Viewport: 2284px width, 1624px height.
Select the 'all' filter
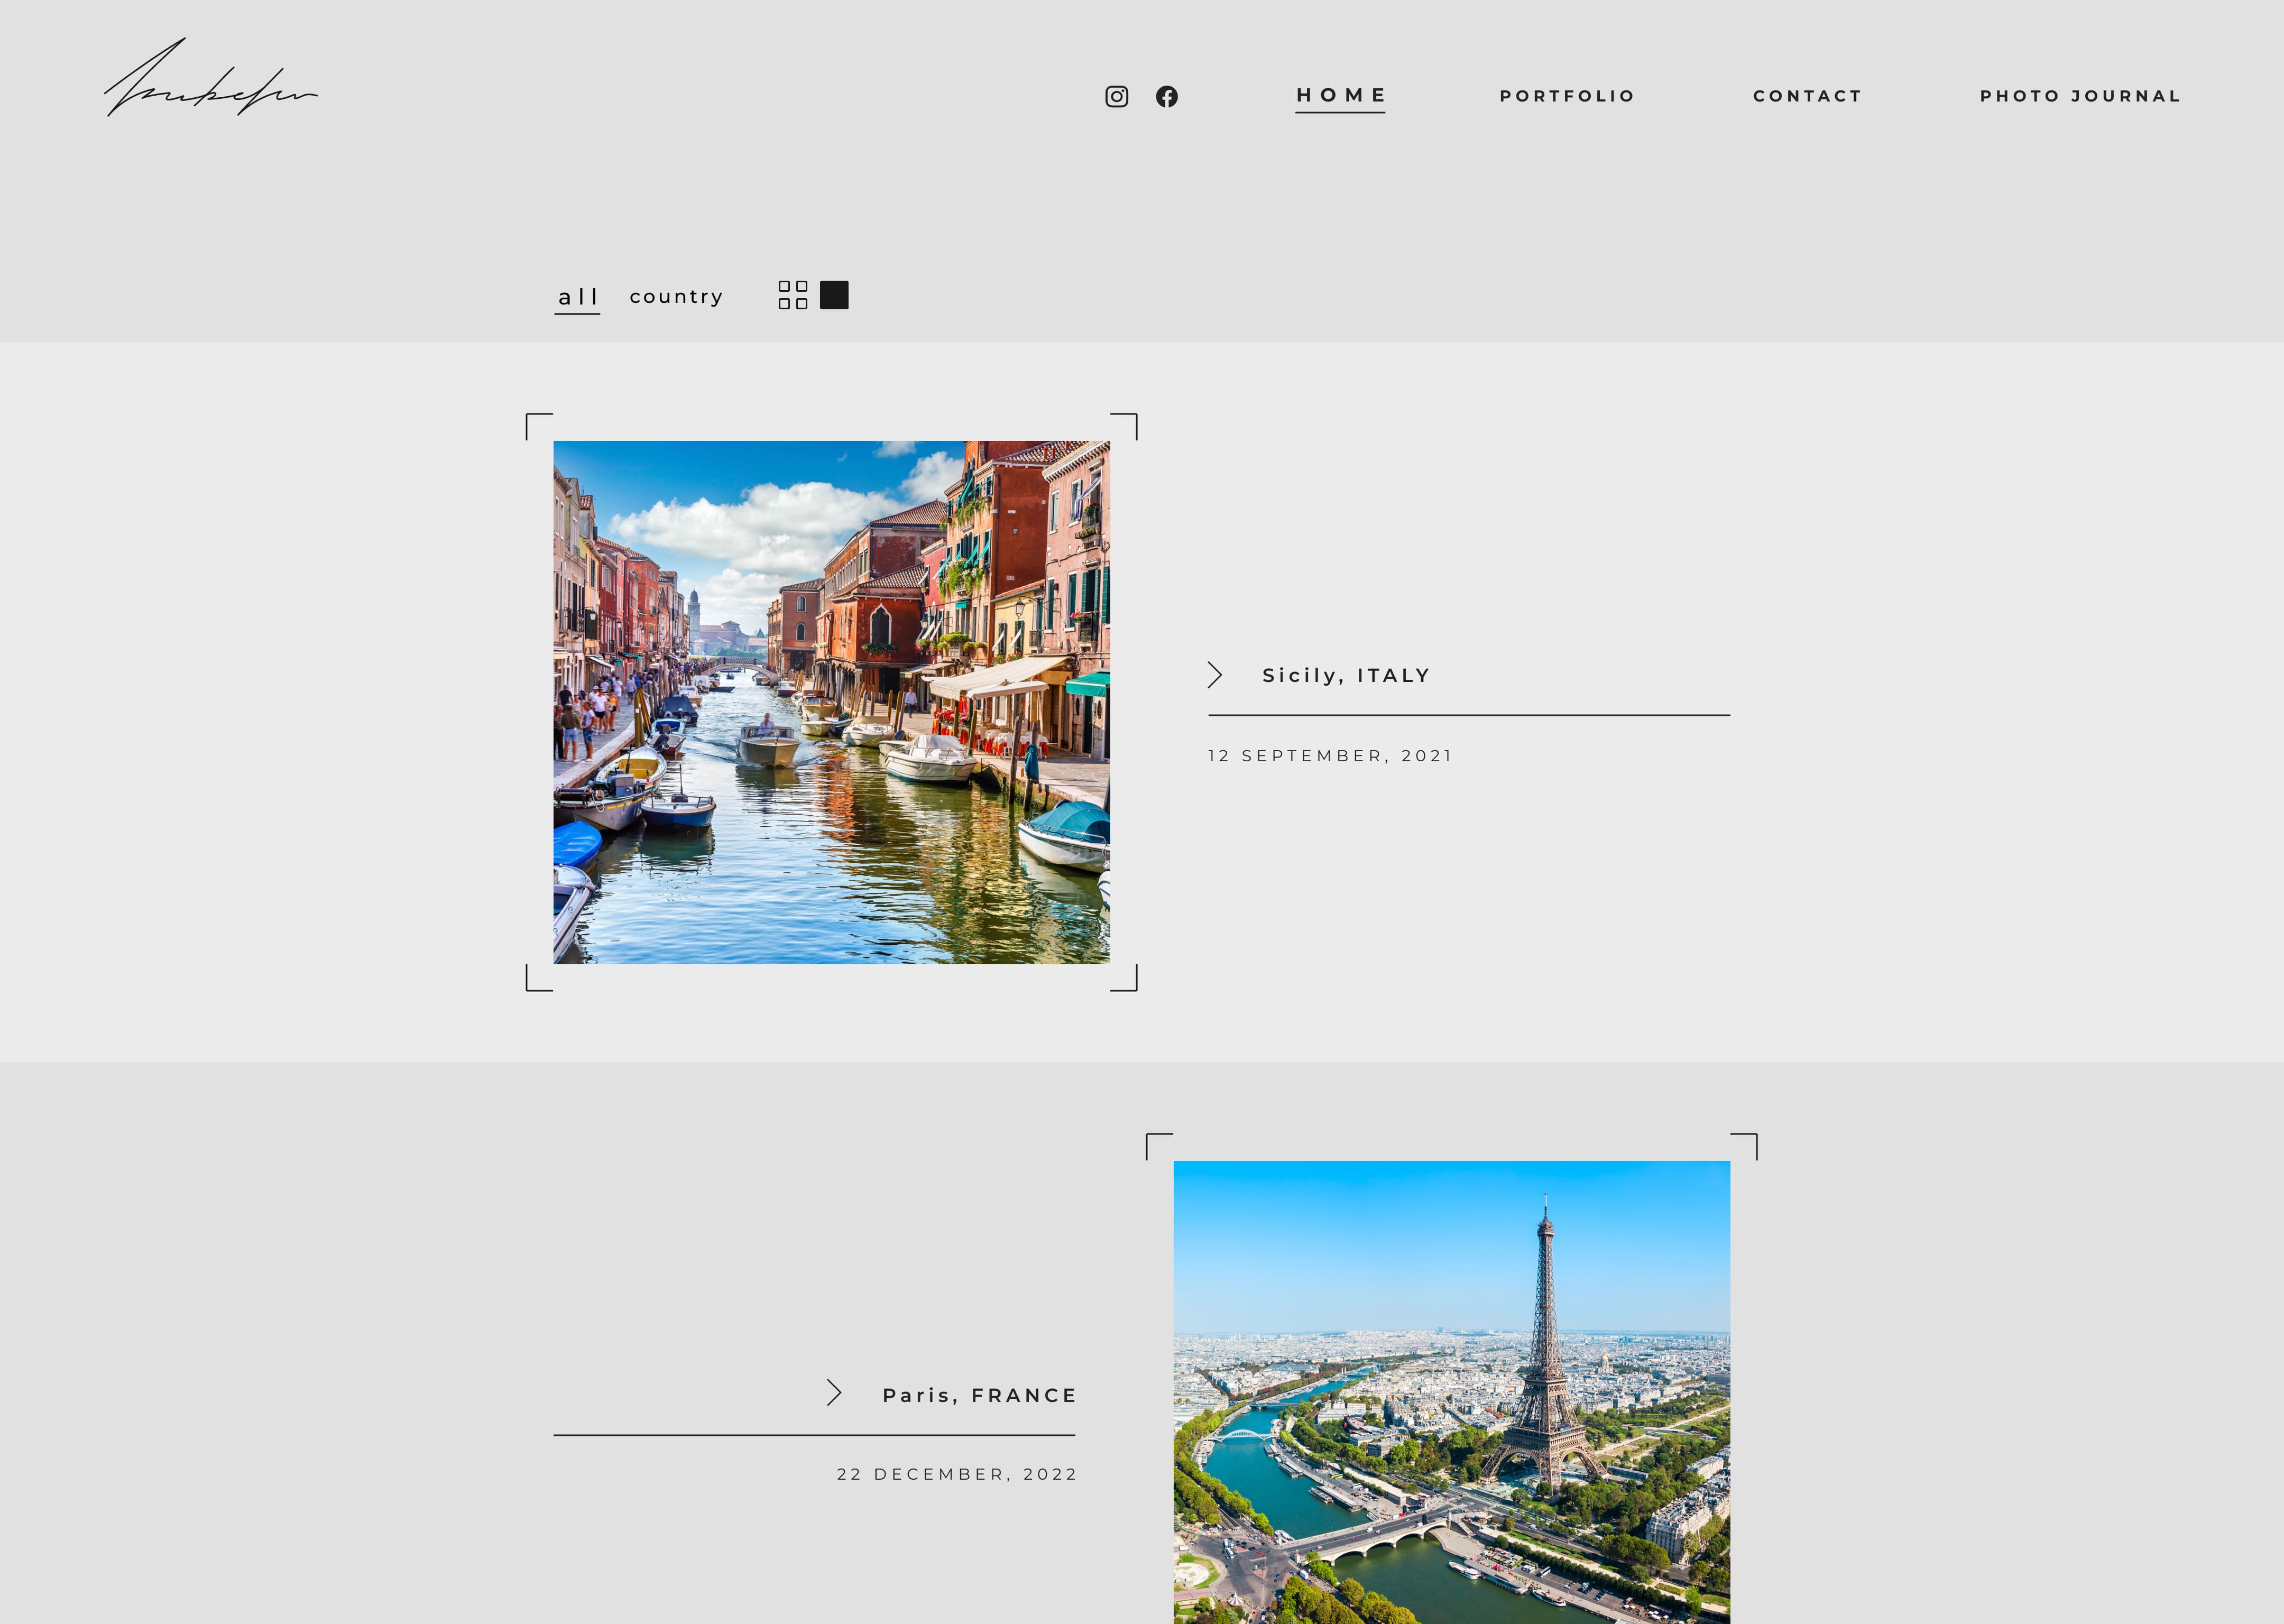click(x=577, y=297)
